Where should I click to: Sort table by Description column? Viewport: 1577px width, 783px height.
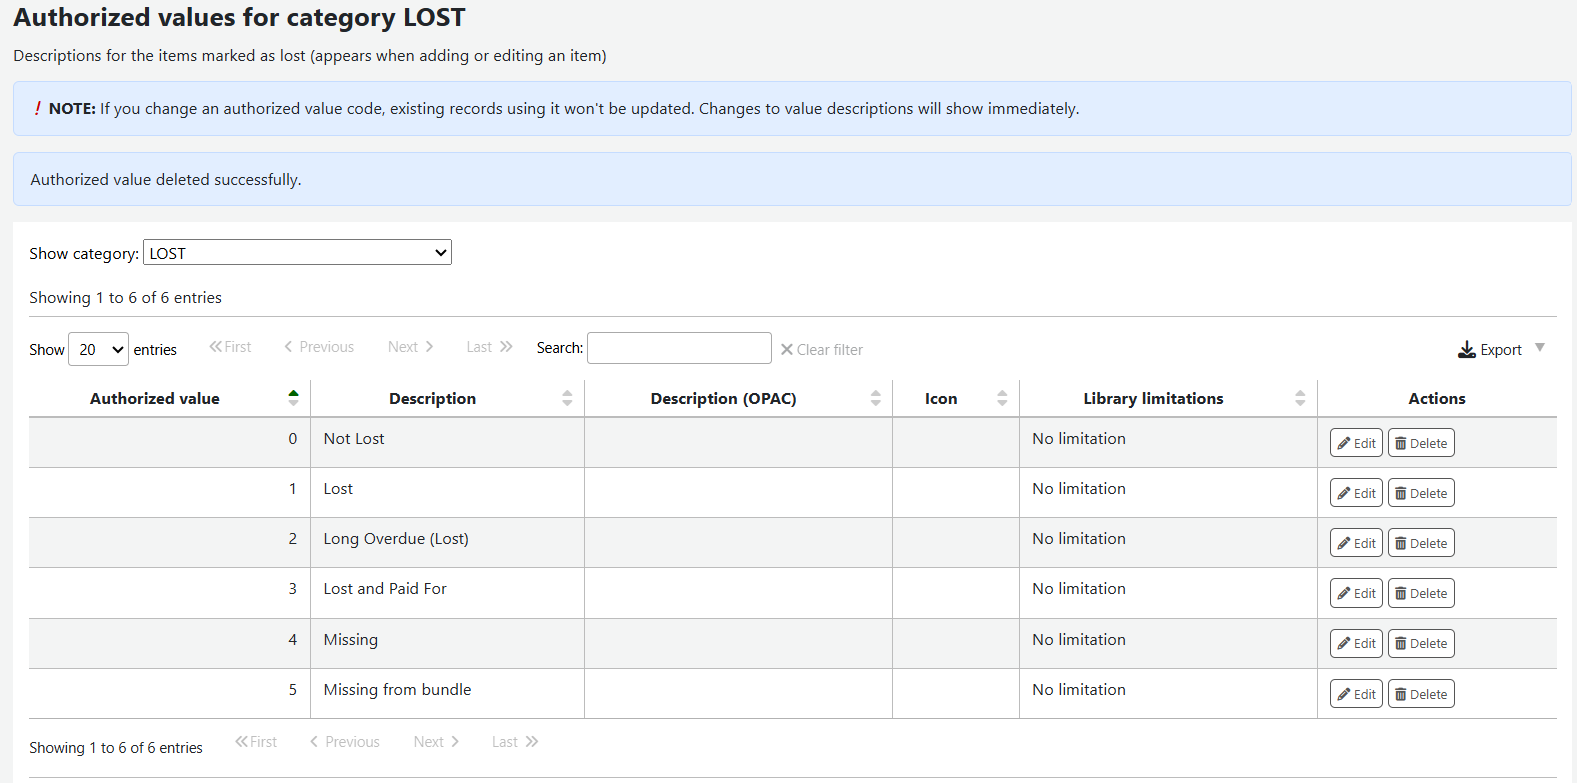tap(432, 398)
